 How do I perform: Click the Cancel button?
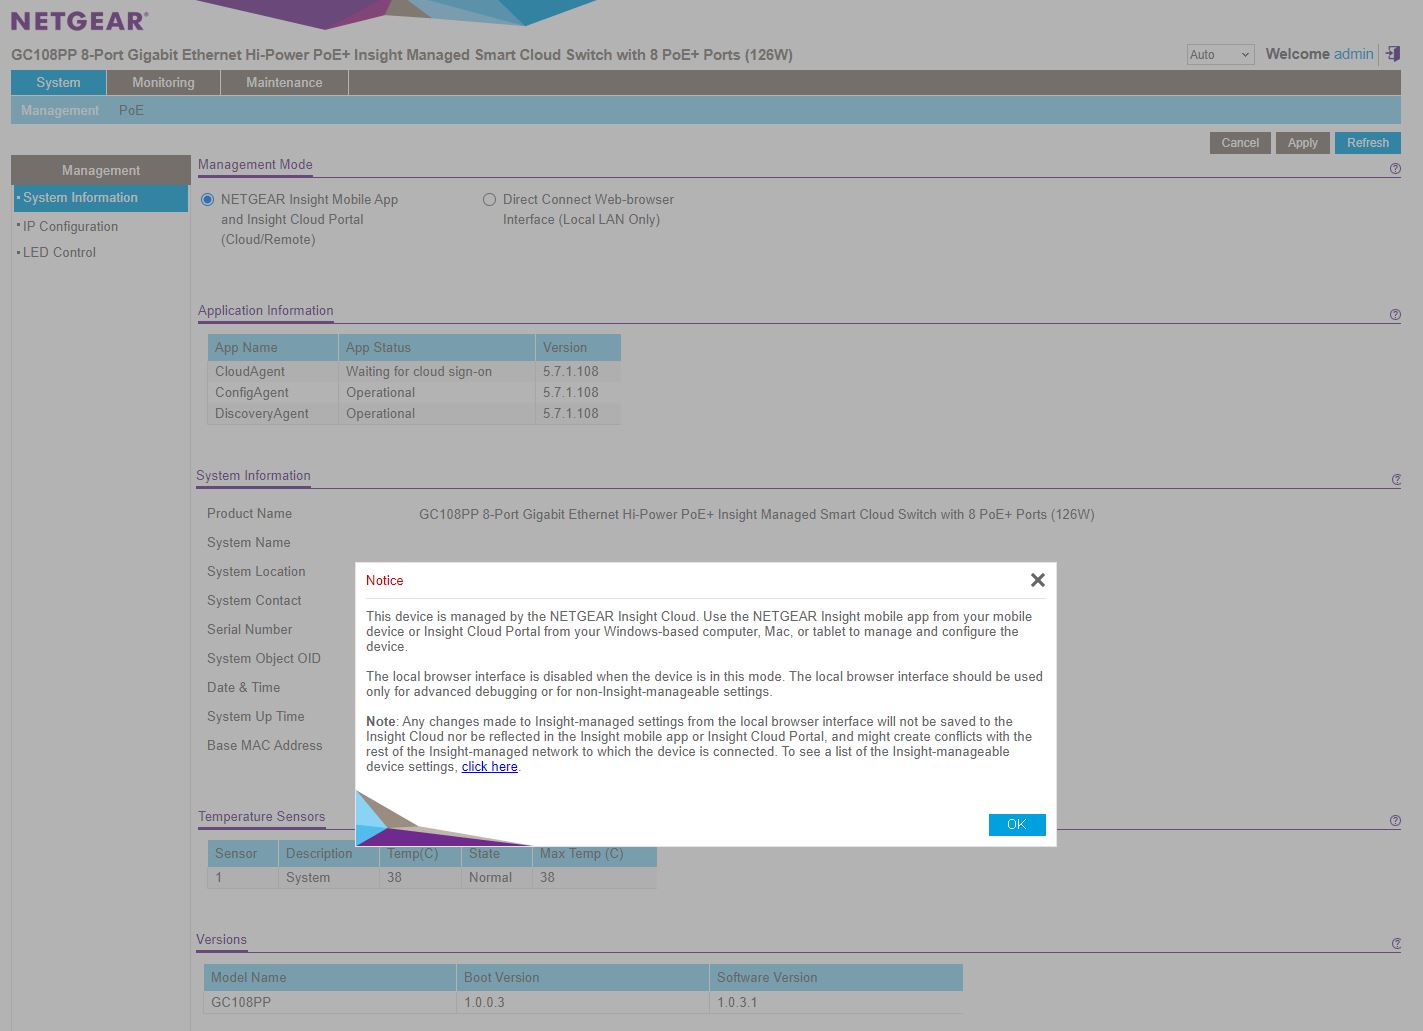tap(1240, 143)
